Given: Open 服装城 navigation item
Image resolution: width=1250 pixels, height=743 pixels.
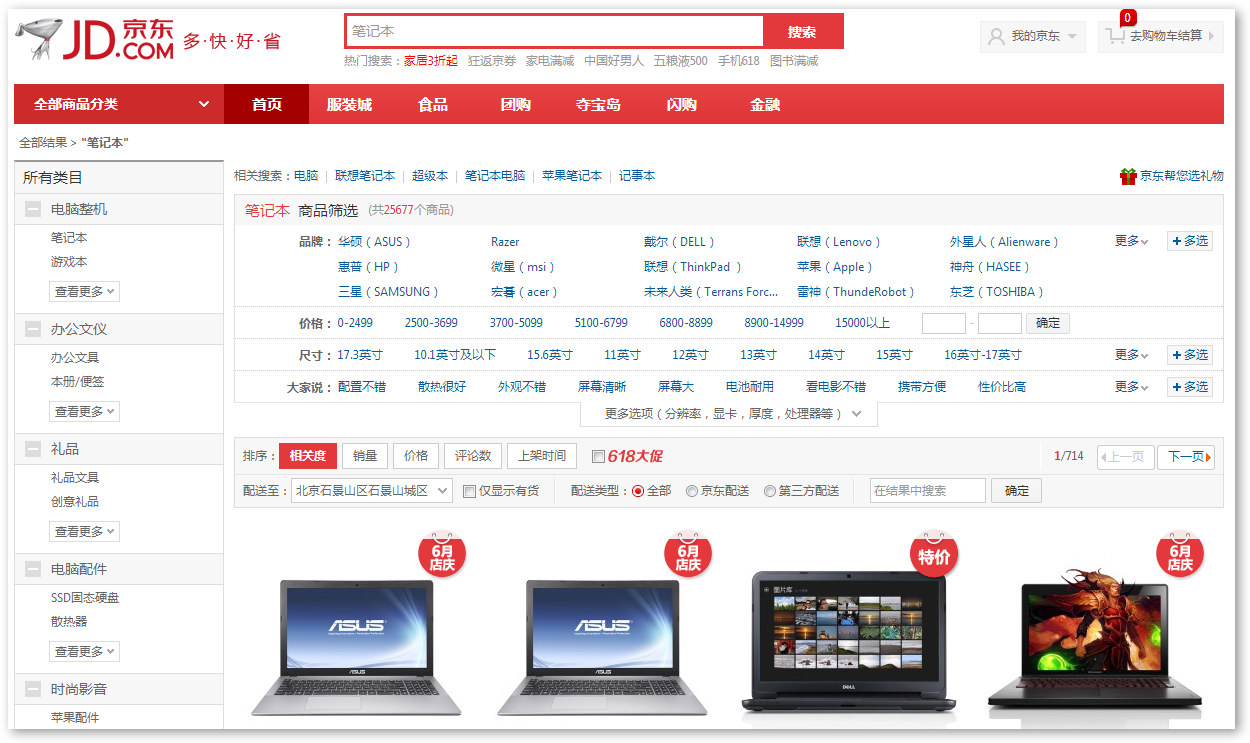Looking at the screenshot, I should [349, 104].
